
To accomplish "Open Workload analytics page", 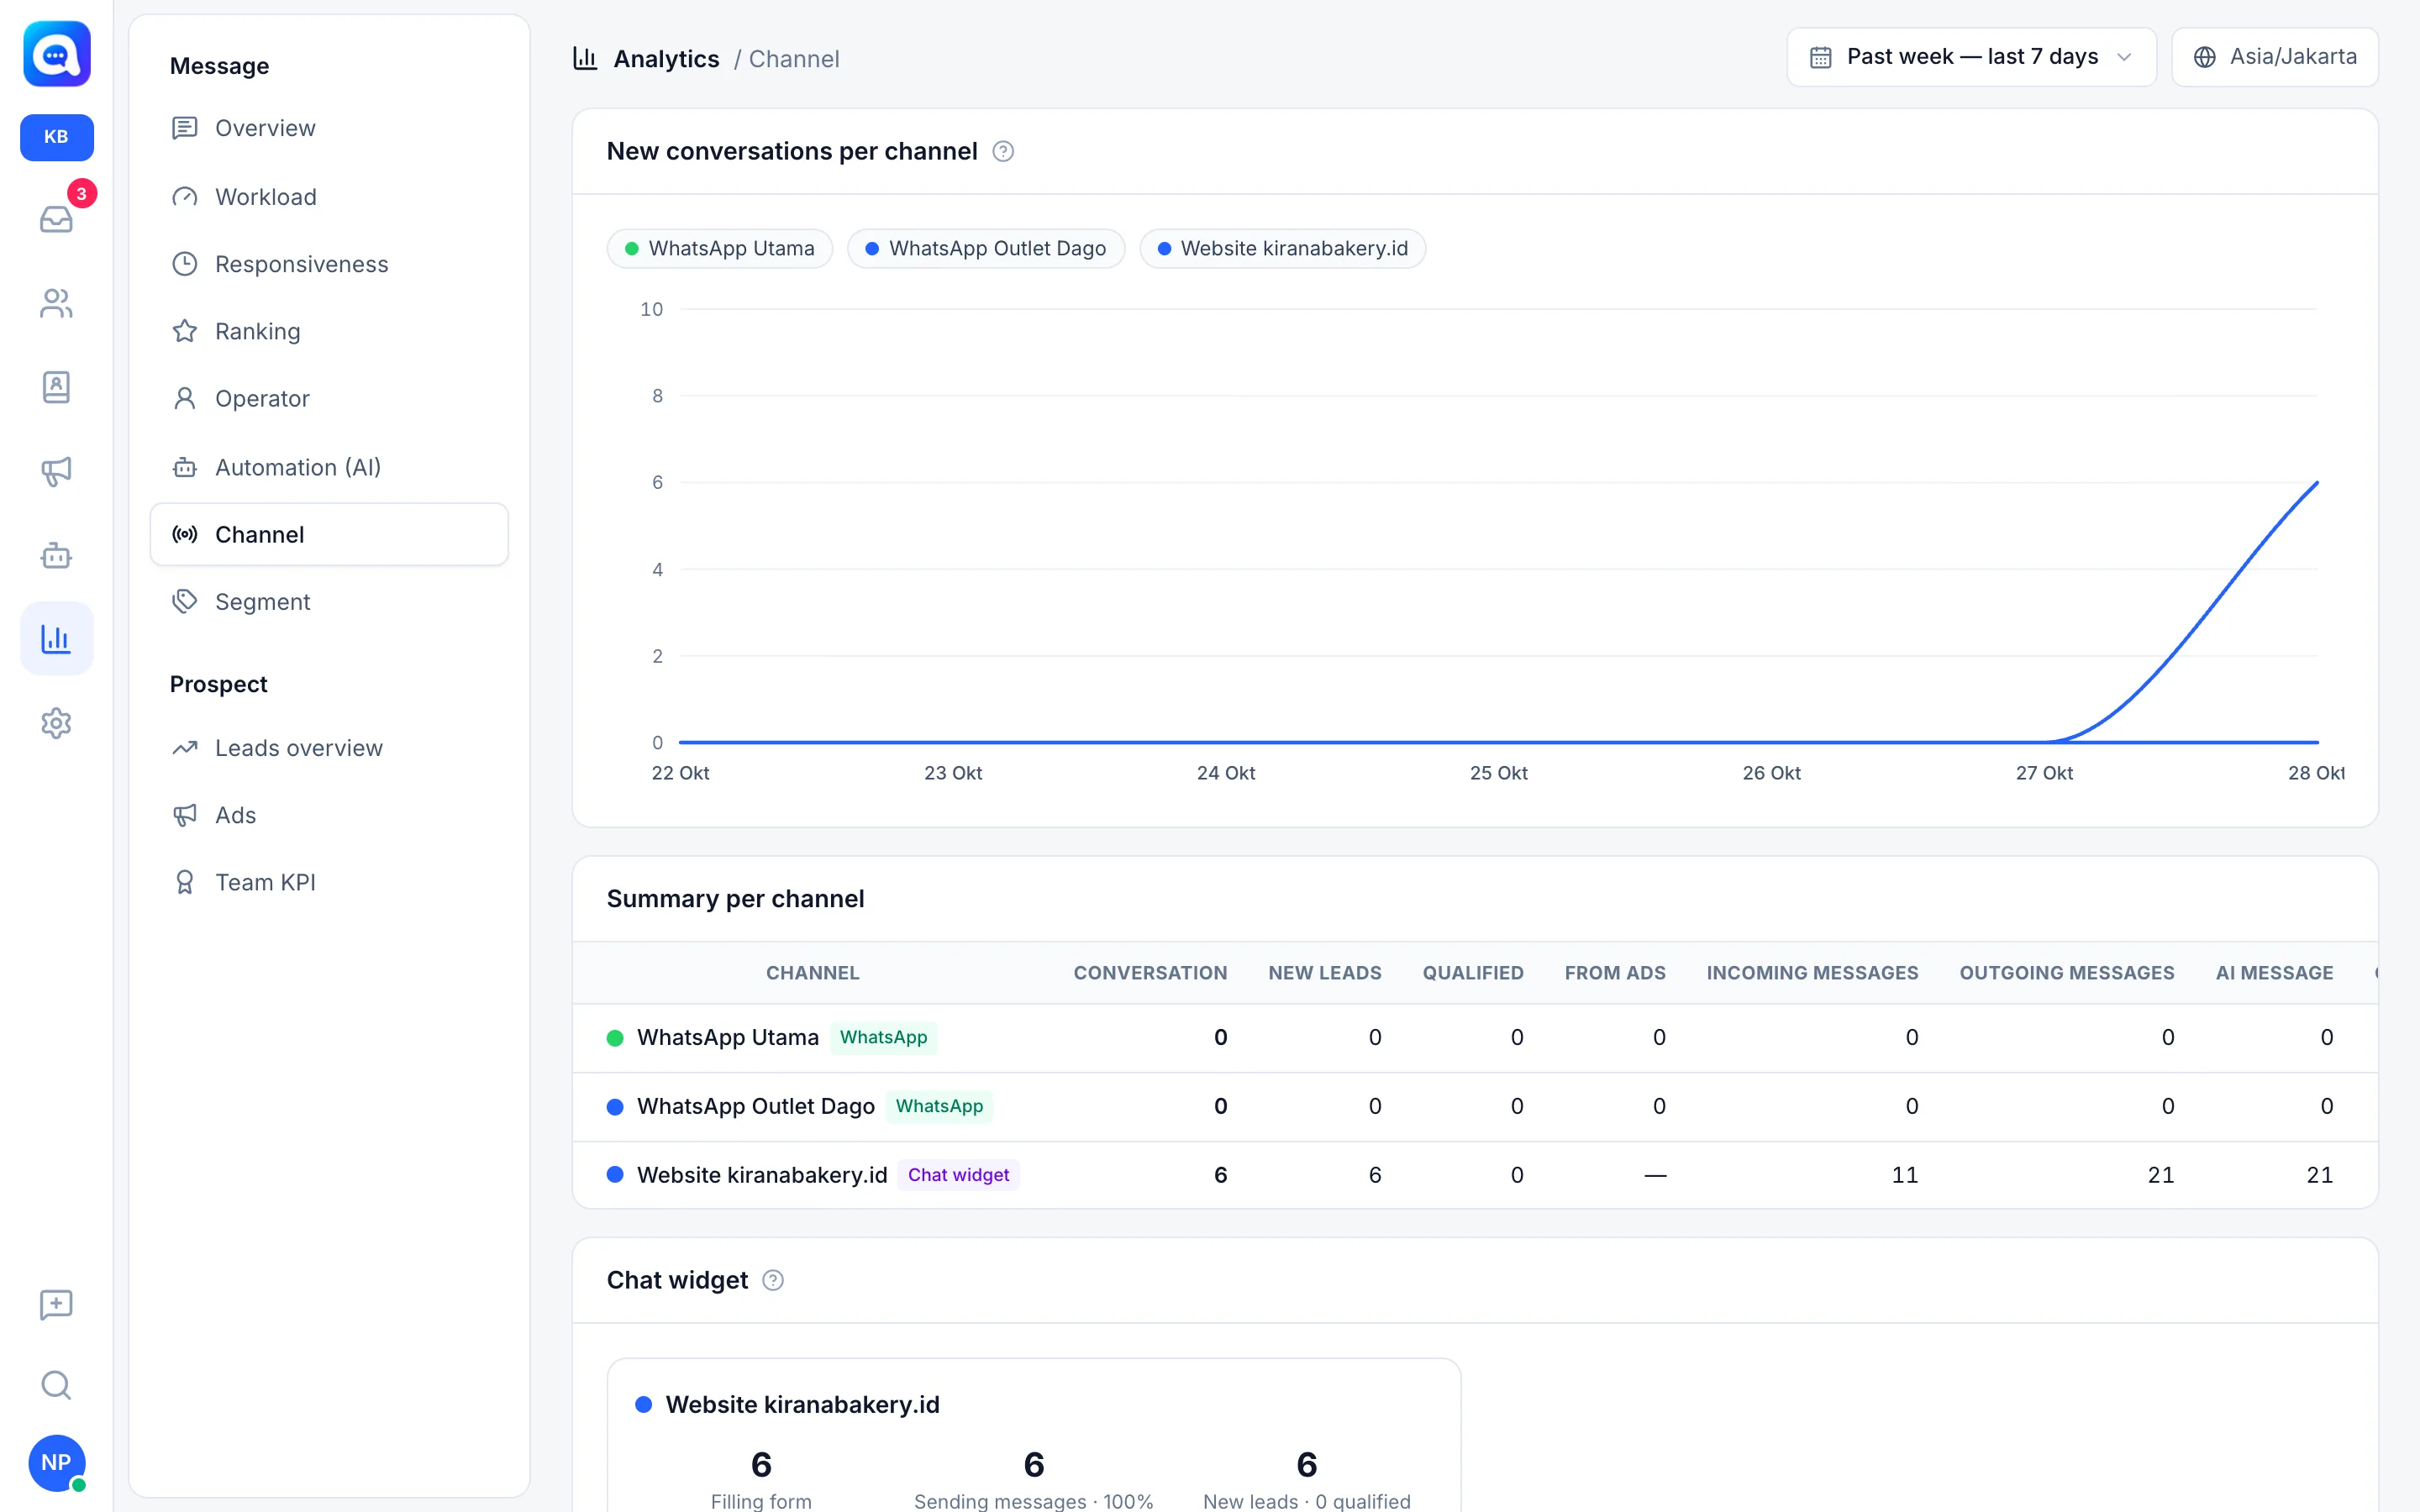I will 329,196.
